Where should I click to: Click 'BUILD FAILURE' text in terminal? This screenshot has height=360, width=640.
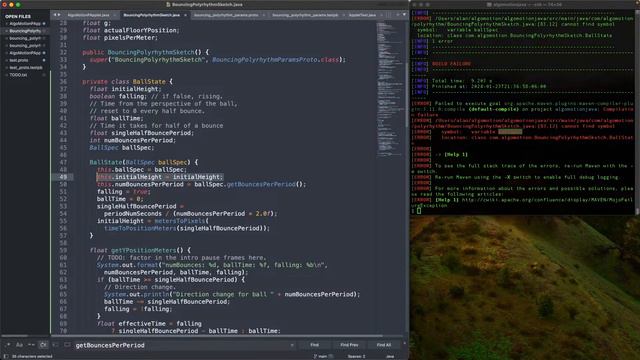pos(451,64)
